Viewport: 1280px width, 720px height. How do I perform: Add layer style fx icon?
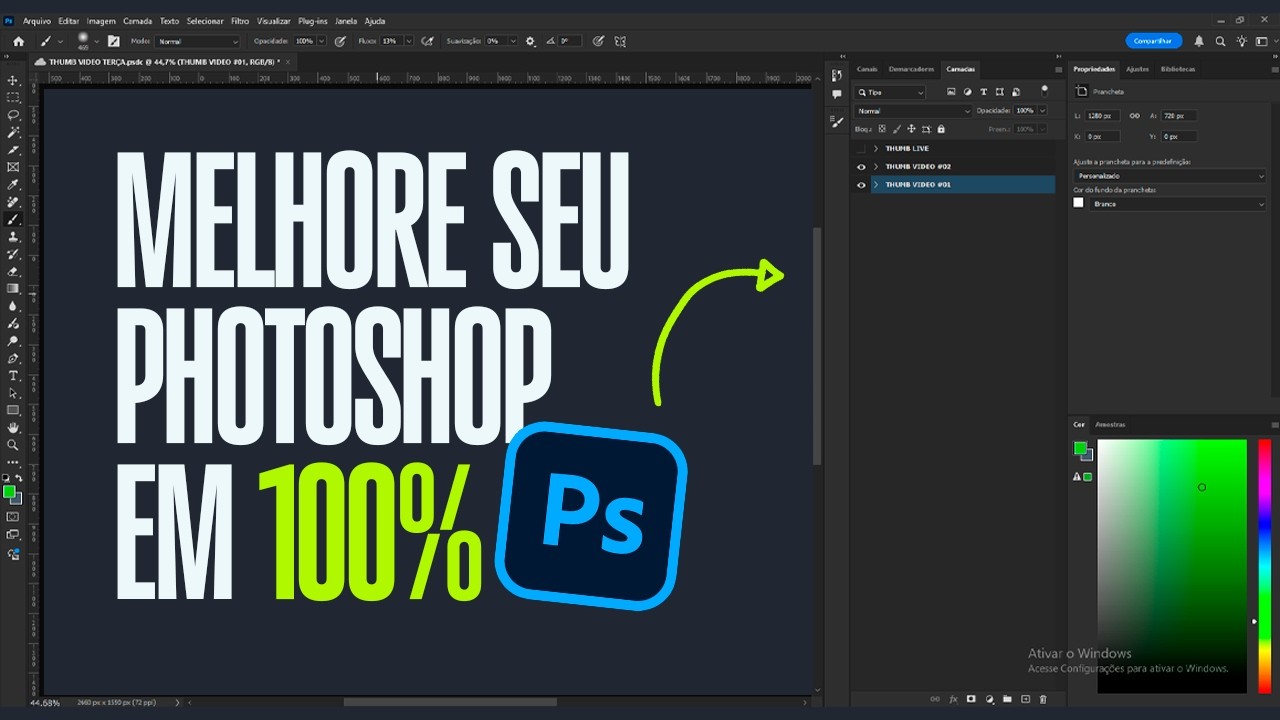[953, 699]
